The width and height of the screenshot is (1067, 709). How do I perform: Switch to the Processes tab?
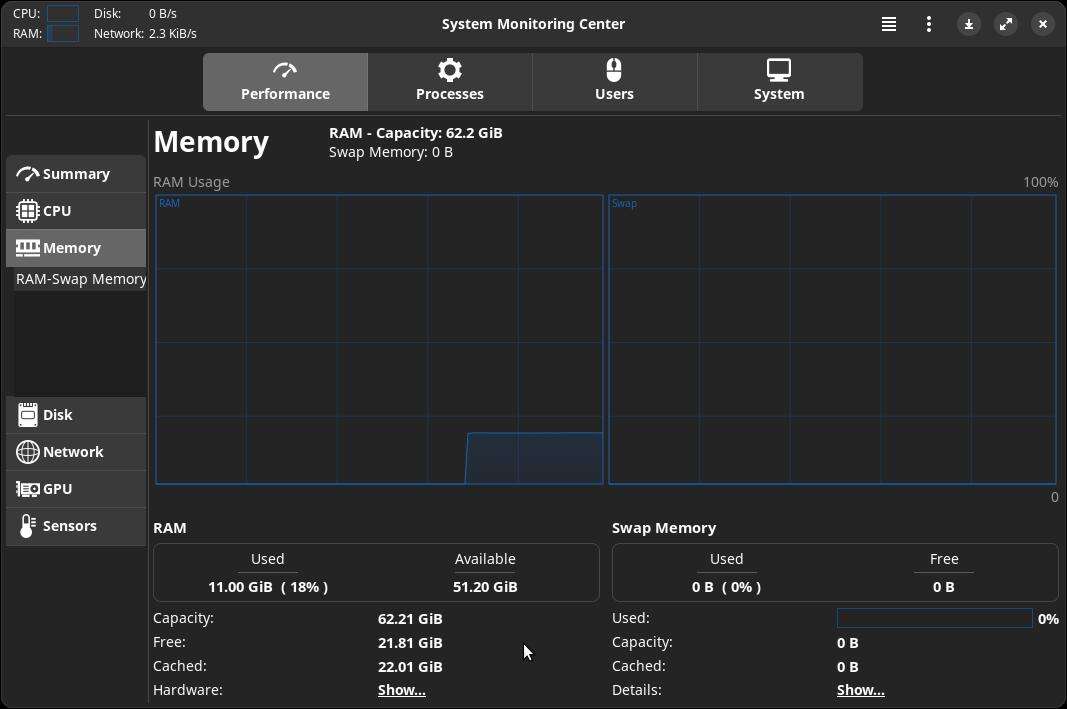(450, 82)
